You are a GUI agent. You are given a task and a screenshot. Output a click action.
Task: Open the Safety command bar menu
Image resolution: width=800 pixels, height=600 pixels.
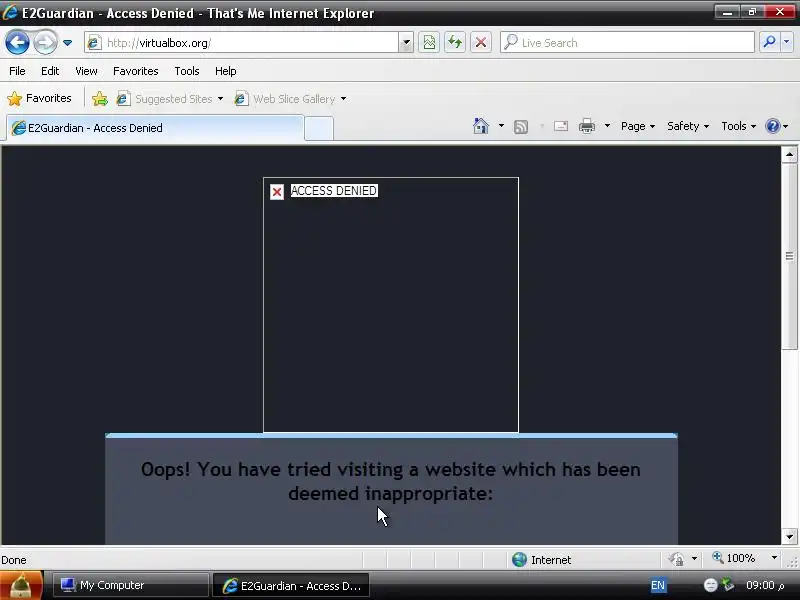[688, 126]
